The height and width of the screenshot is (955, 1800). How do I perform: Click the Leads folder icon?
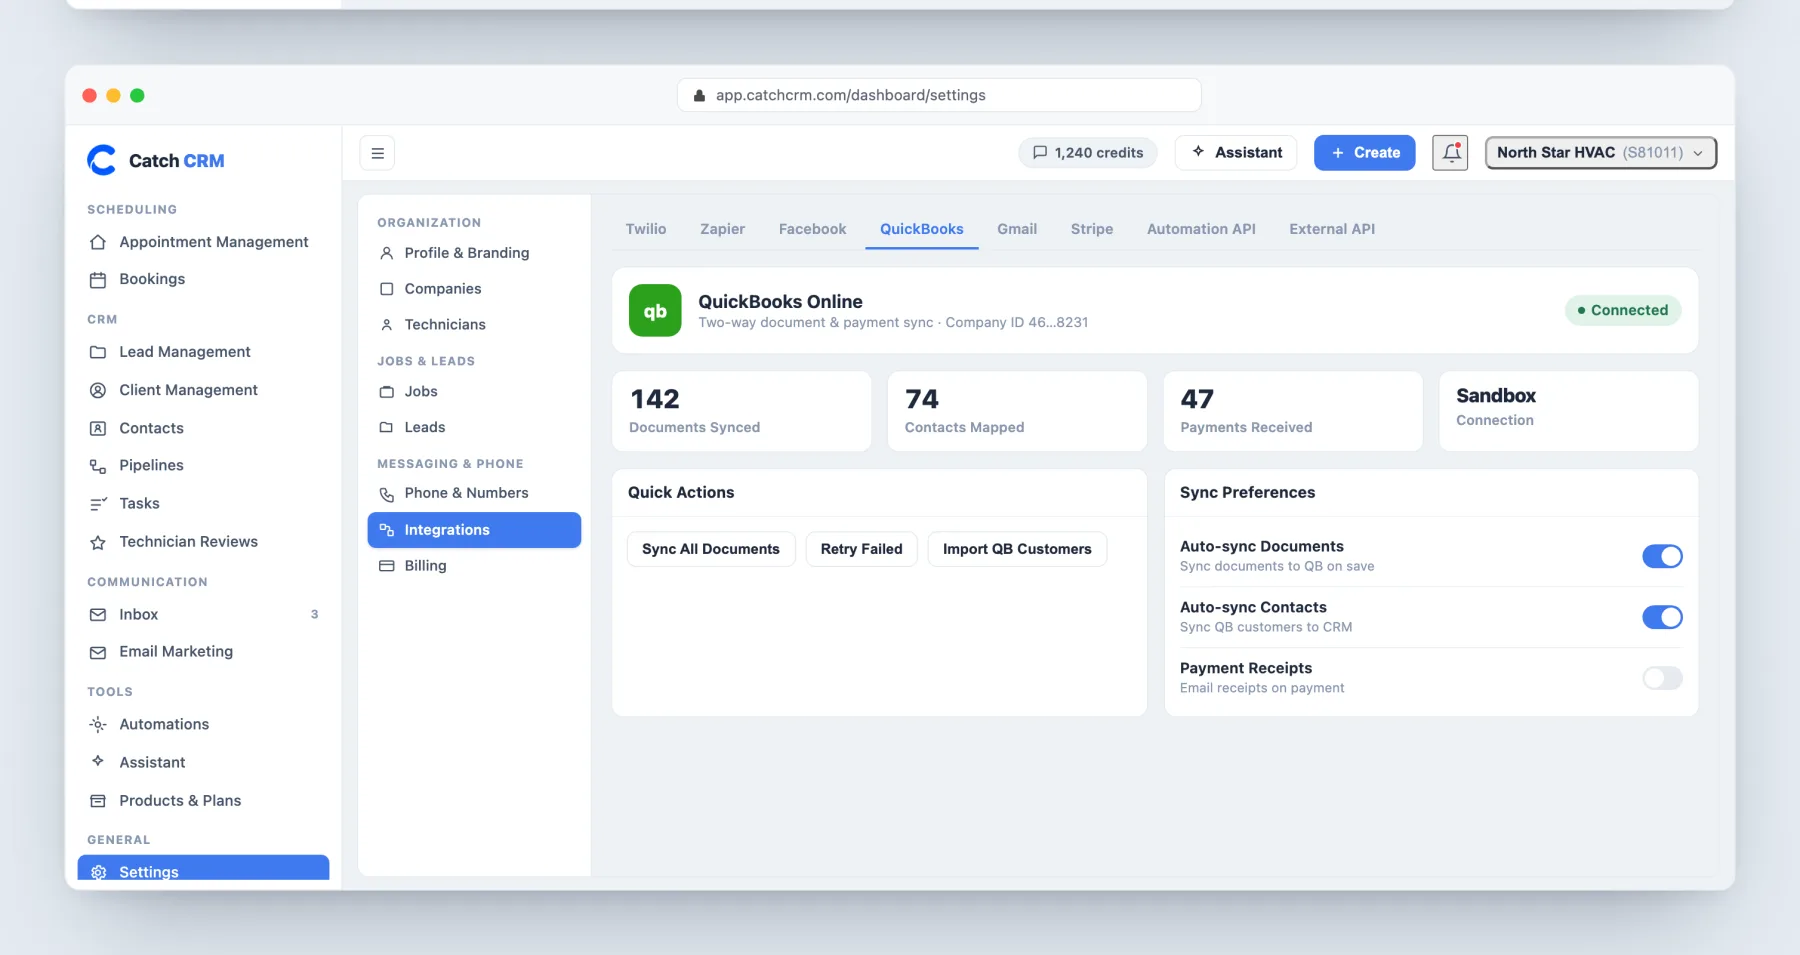pyautogui.click(x=387, y=427)
